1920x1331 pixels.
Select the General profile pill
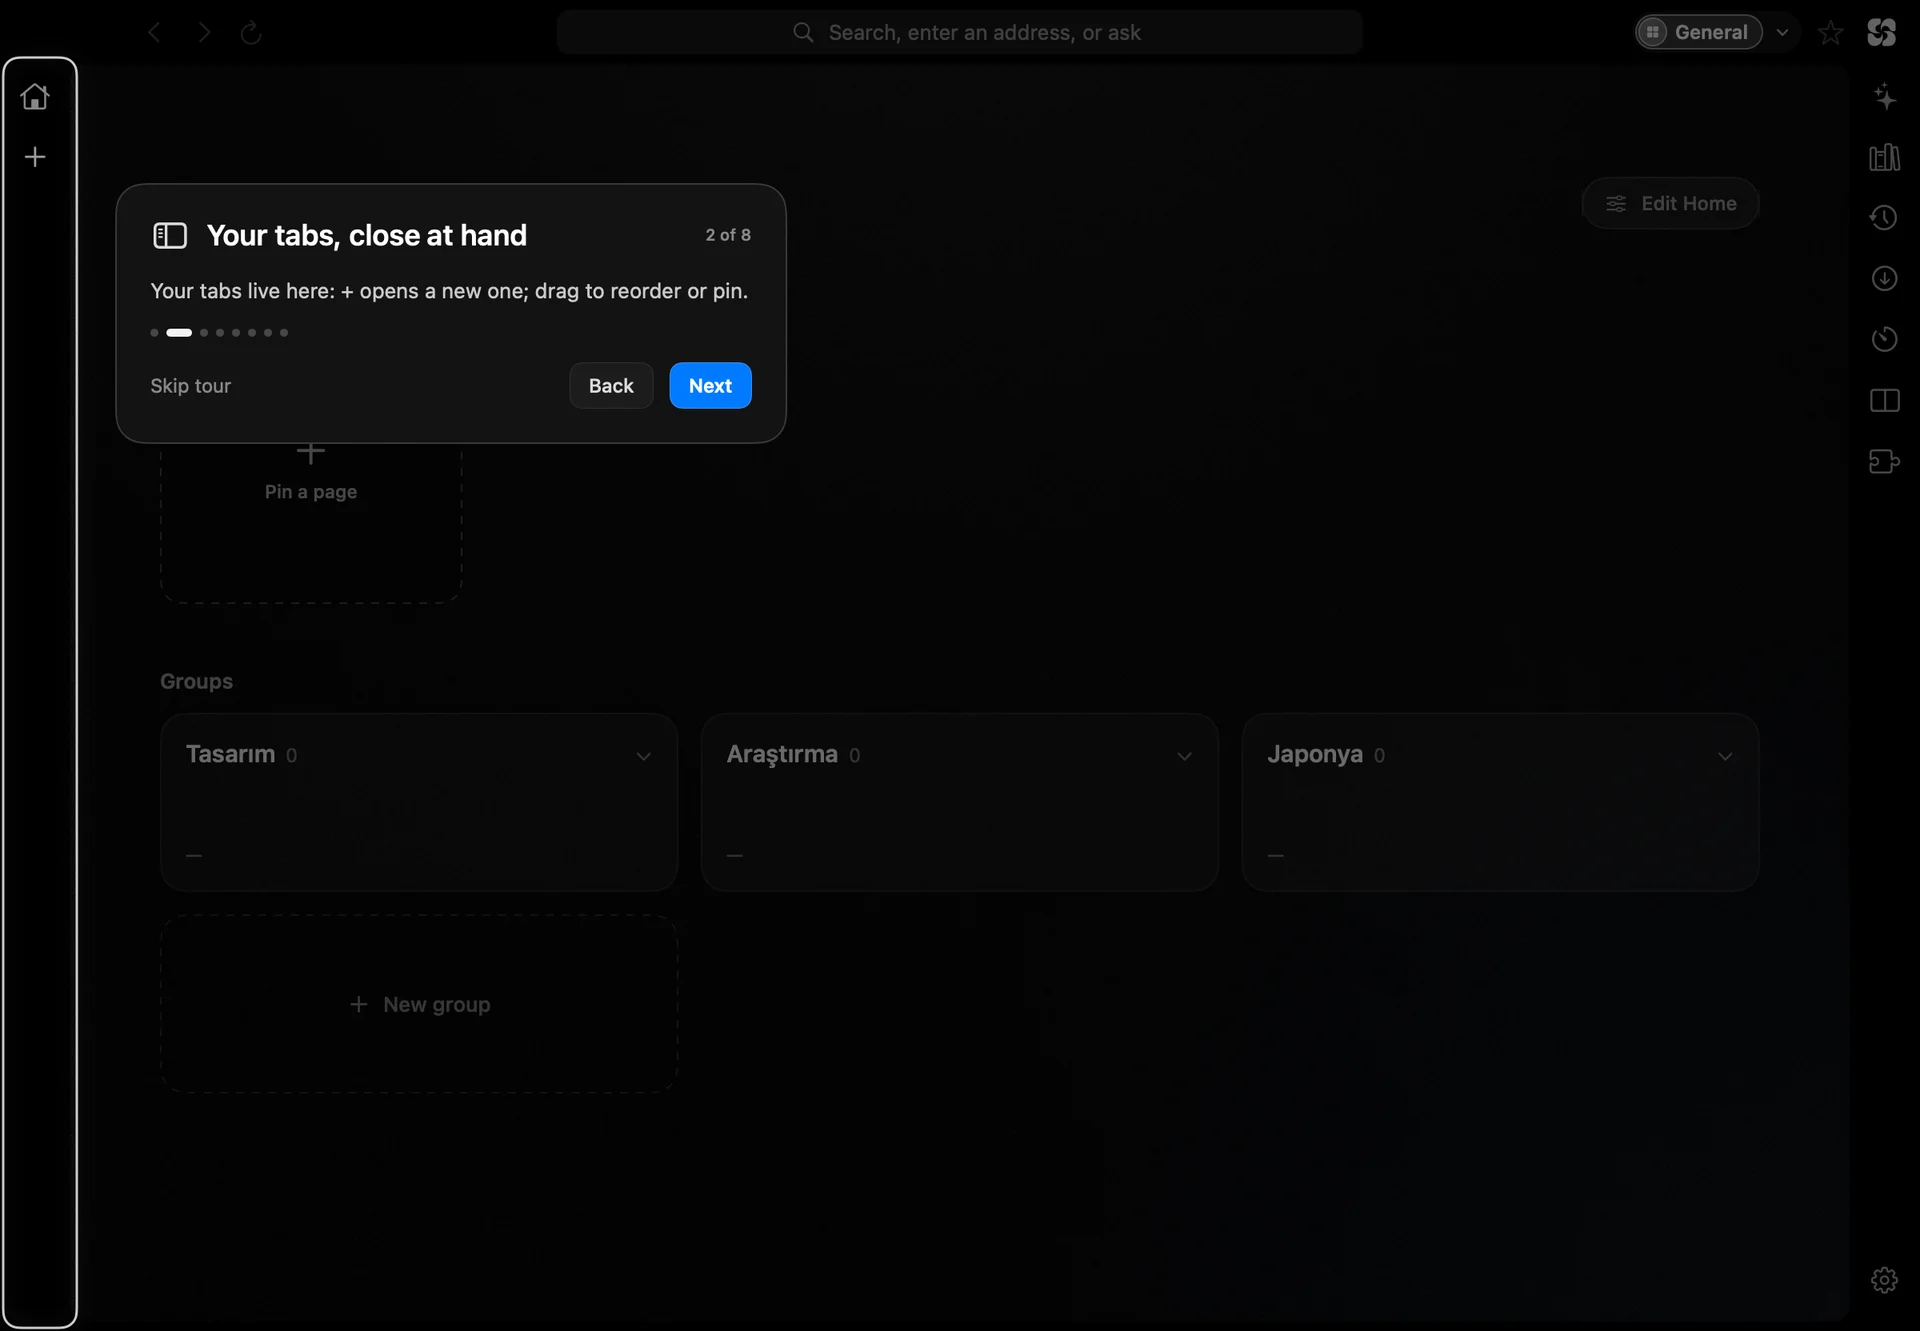[x=1698, y=33]
